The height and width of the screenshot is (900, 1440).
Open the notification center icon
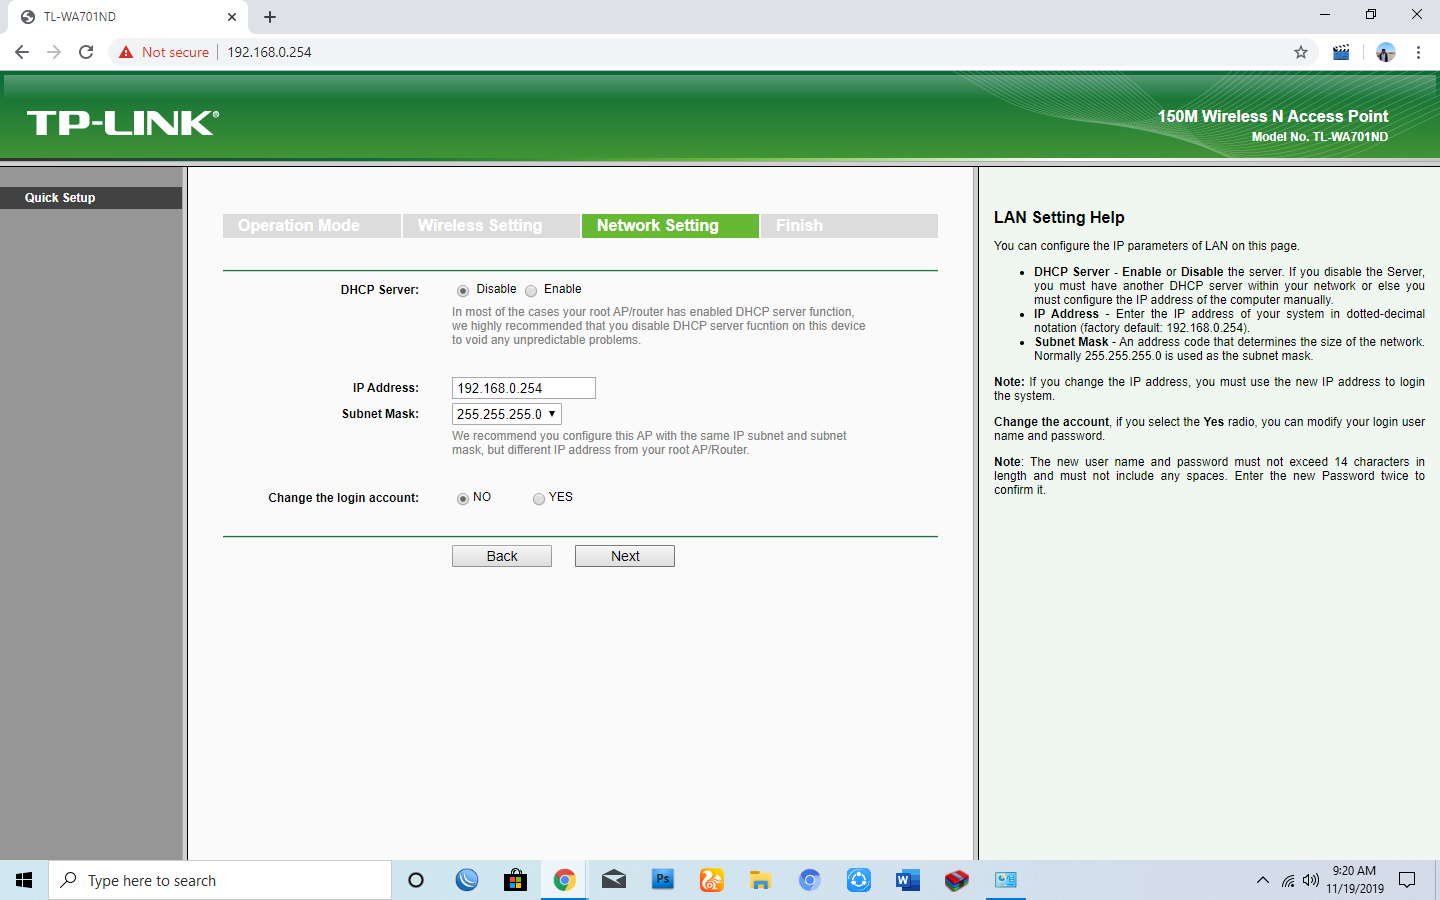(1407, 880)
